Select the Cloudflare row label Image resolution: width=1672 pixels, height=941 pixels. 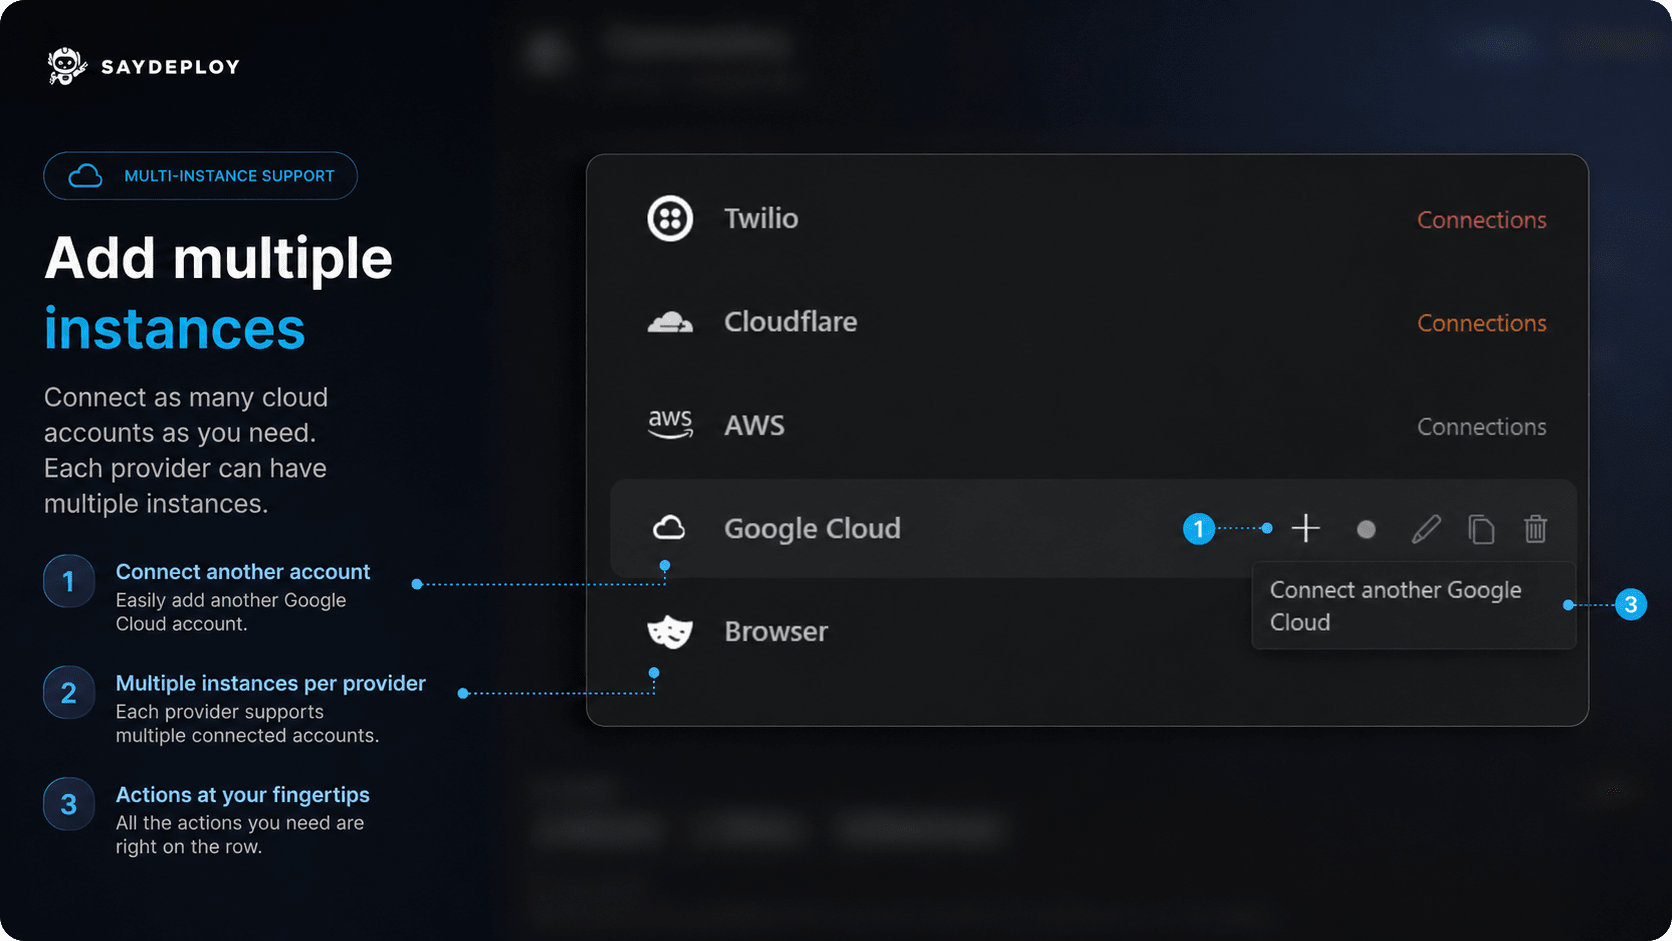(x=791, y=322)
